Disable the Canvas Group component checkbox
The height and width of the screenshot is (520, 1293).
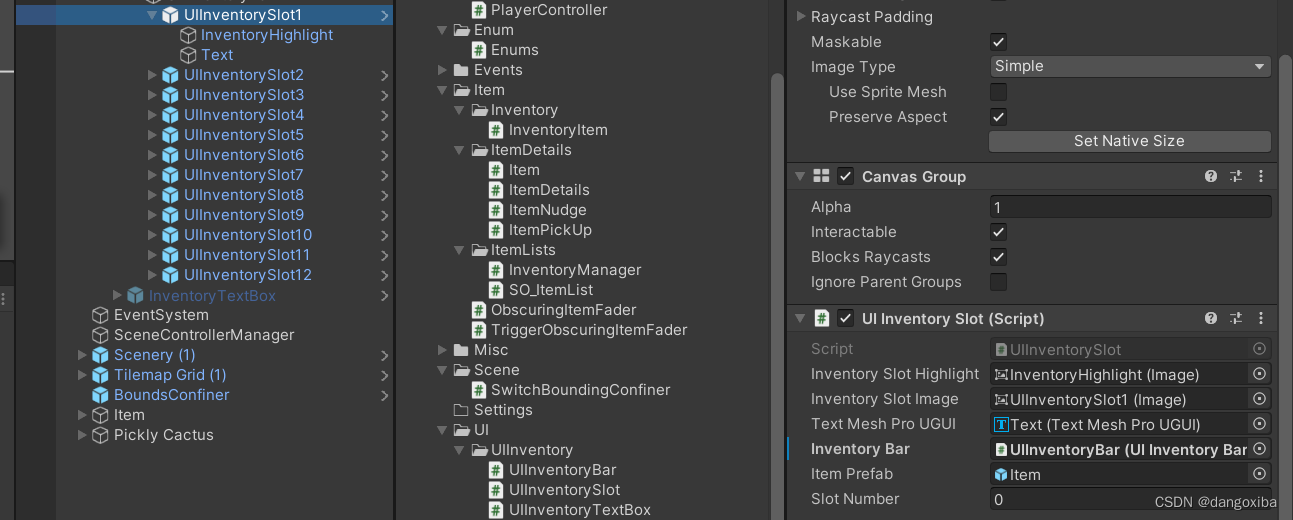pyautogui.click(x=845, y=176)
